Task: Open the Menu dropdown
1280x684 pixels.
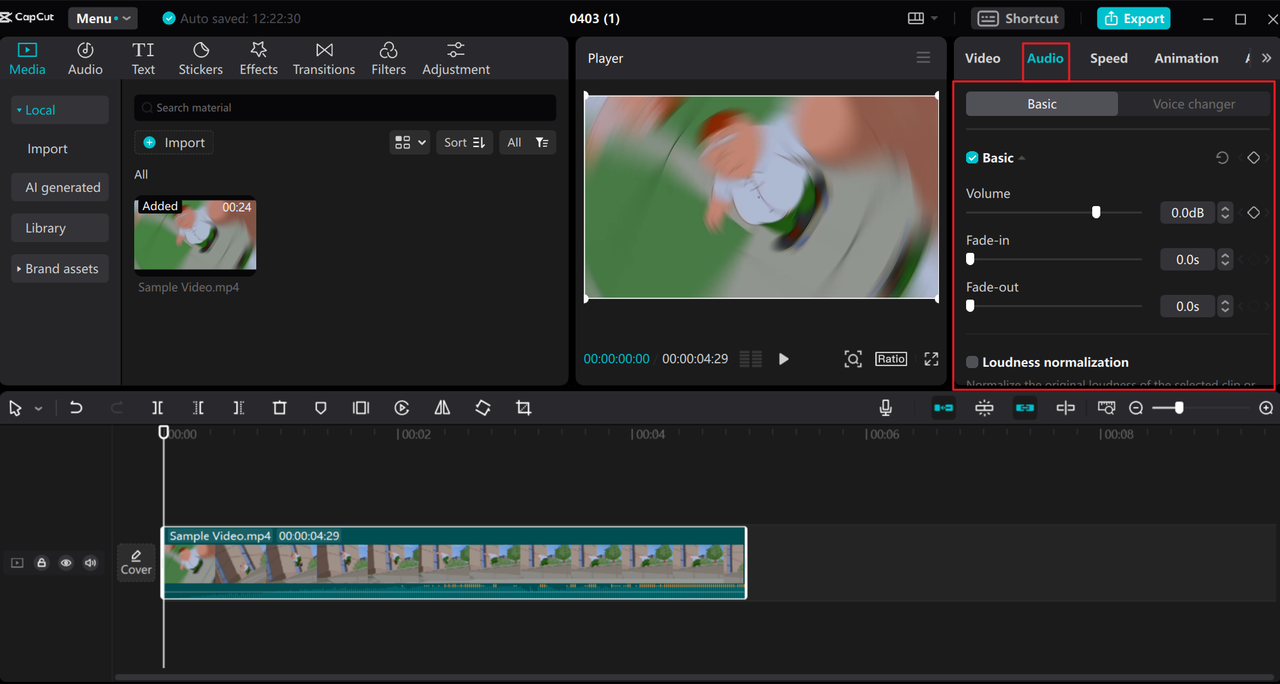Action: pos(103,18)
